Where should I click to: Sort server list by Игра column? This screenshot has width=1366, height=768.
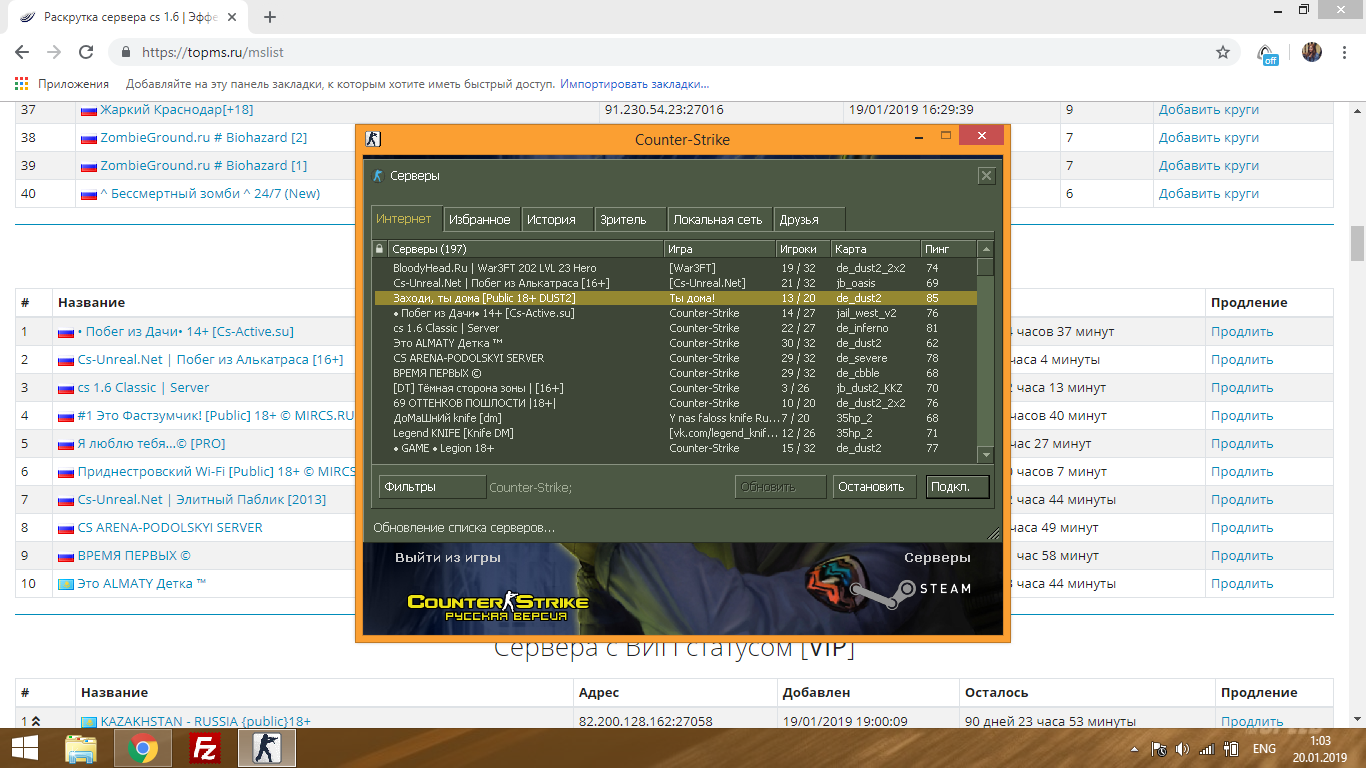pos(720,249)
